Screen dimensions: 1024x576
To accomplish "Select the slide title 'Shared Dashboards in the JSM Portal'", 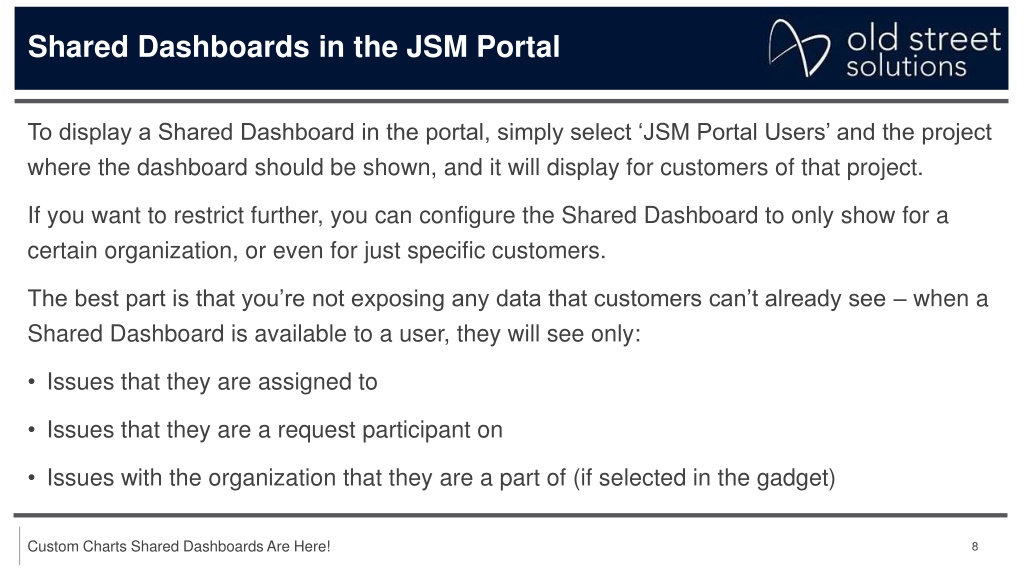I will [x=294, y=47].
